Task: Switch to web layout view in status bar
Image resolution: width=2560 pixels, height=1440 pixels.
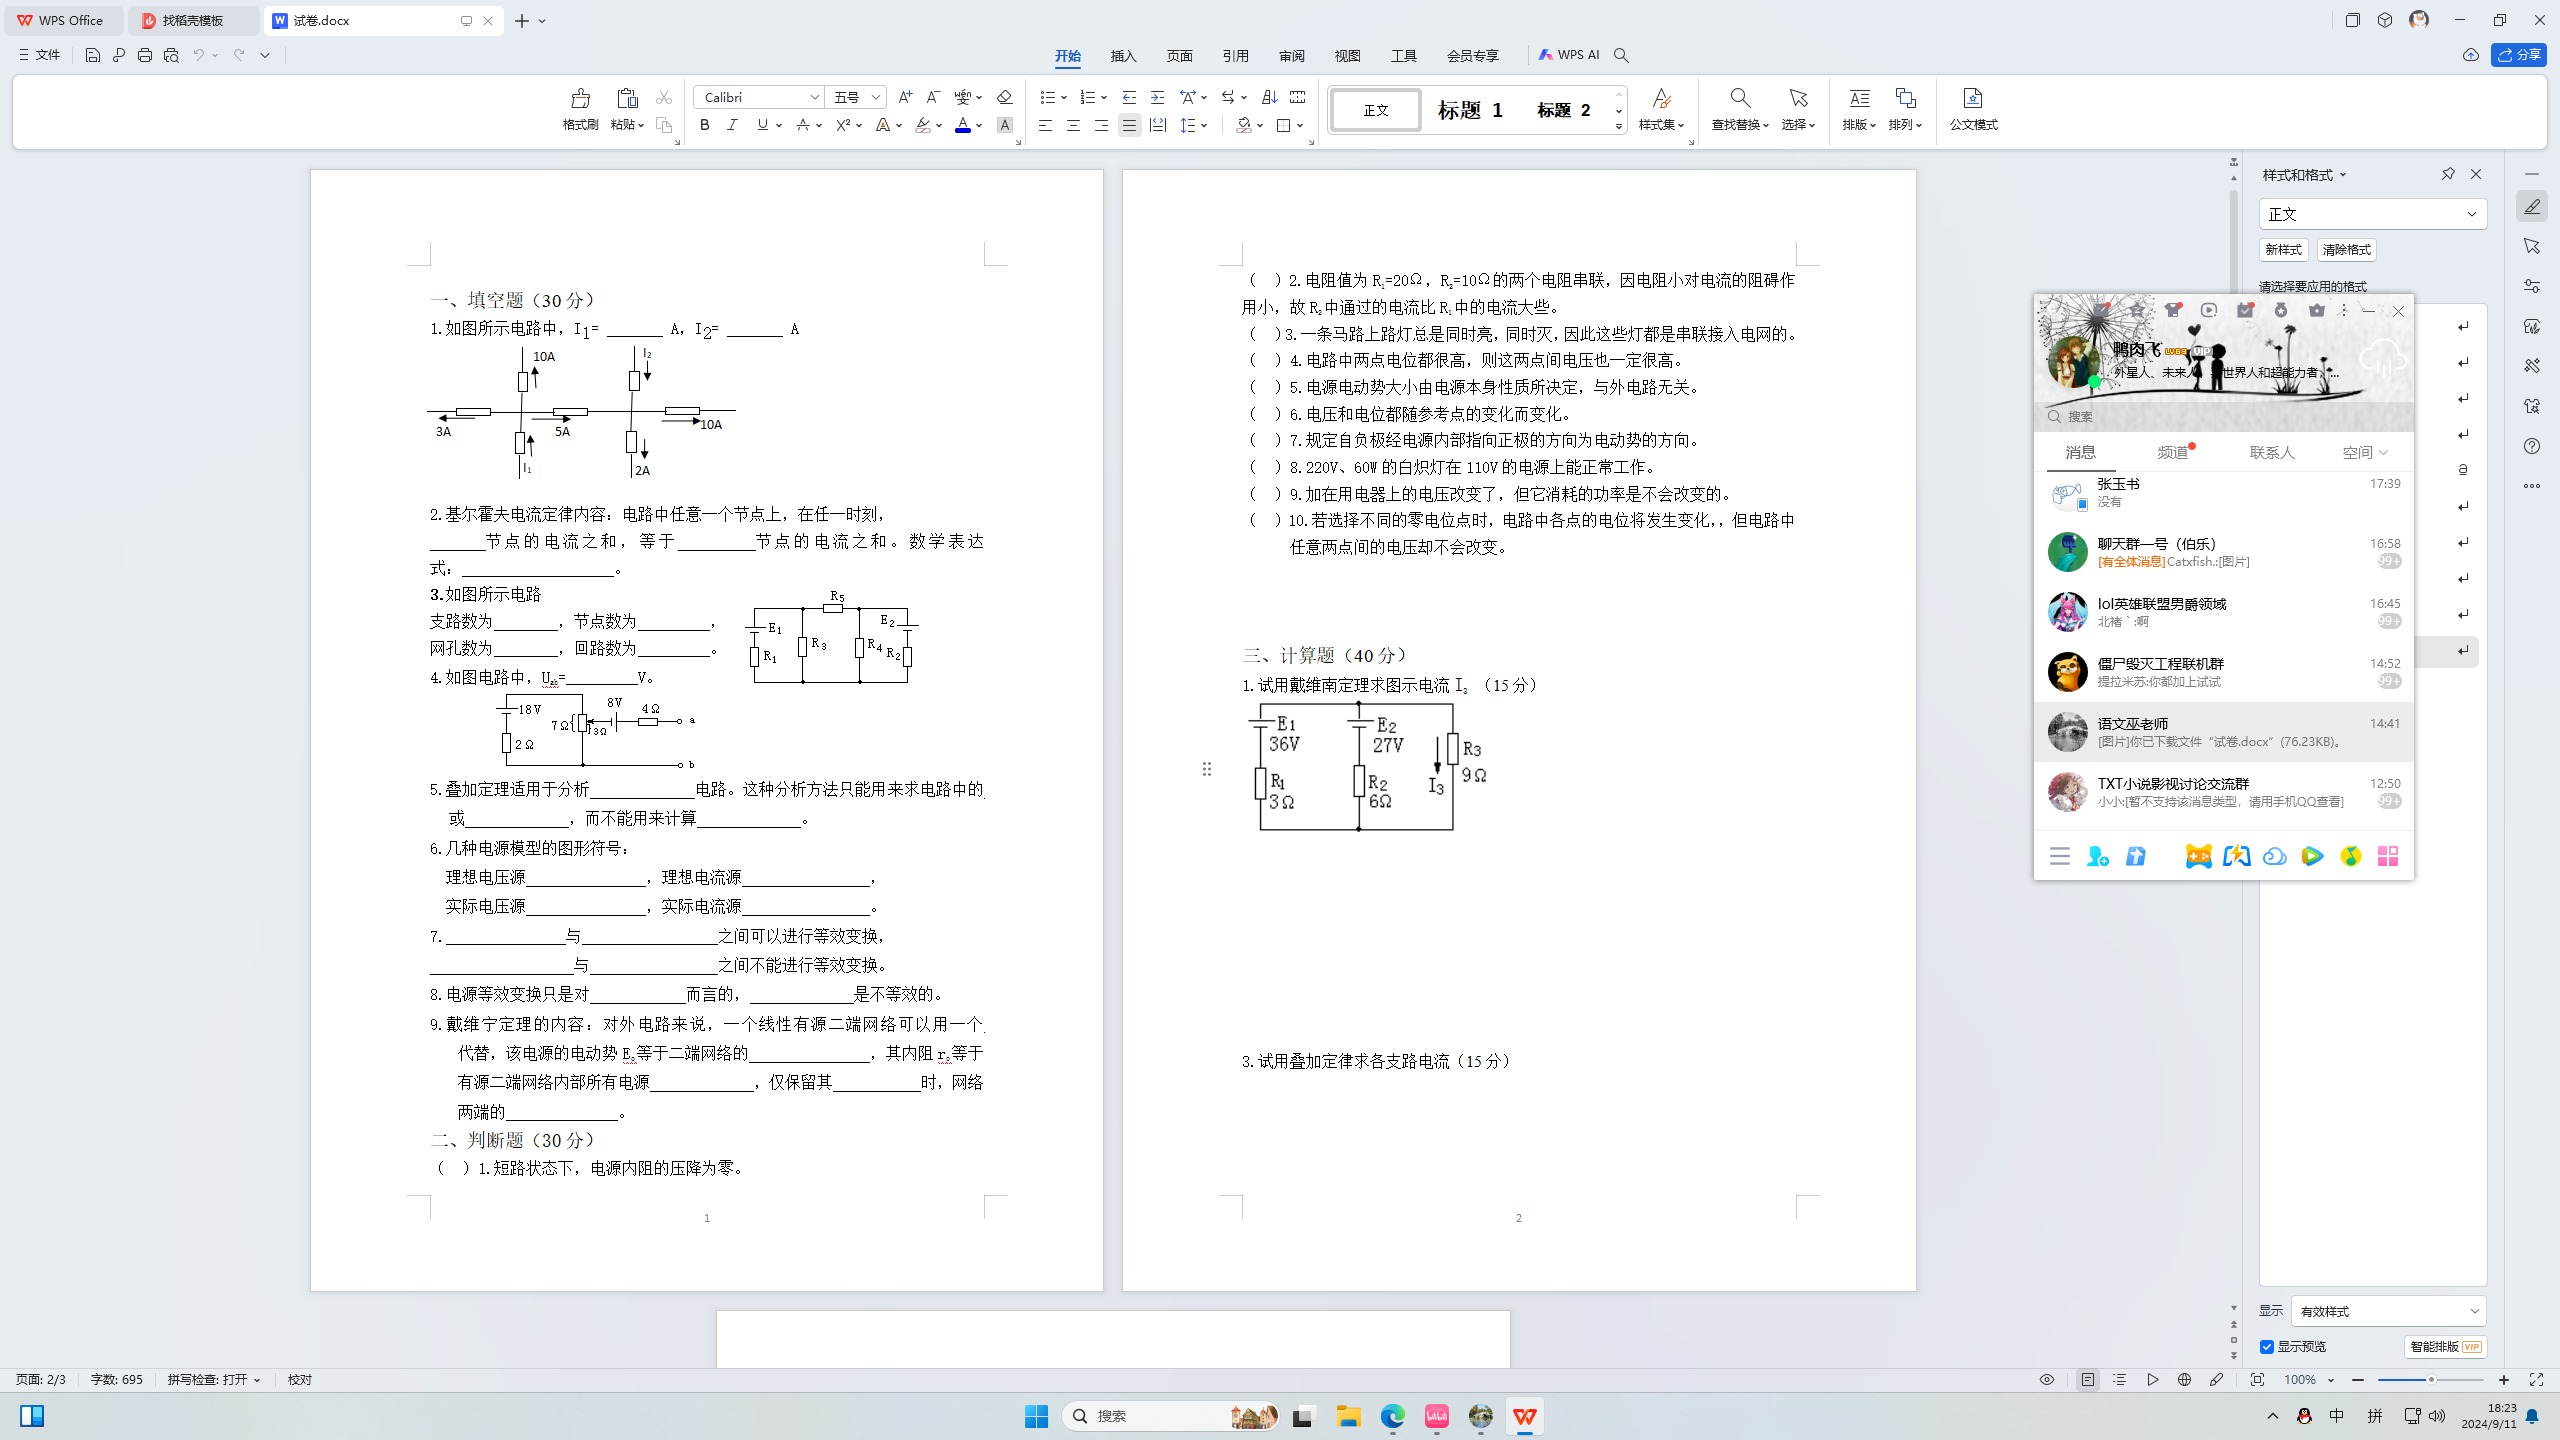Action: tap(2184, 1380)
